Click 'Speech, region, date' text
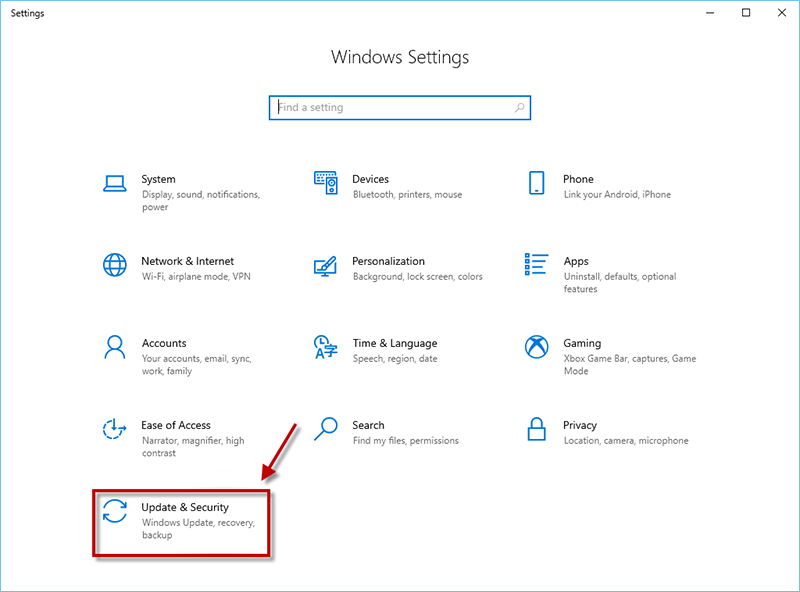Viewport: 800px width, 592px height. pyautogui.click(x=395, y=359)
